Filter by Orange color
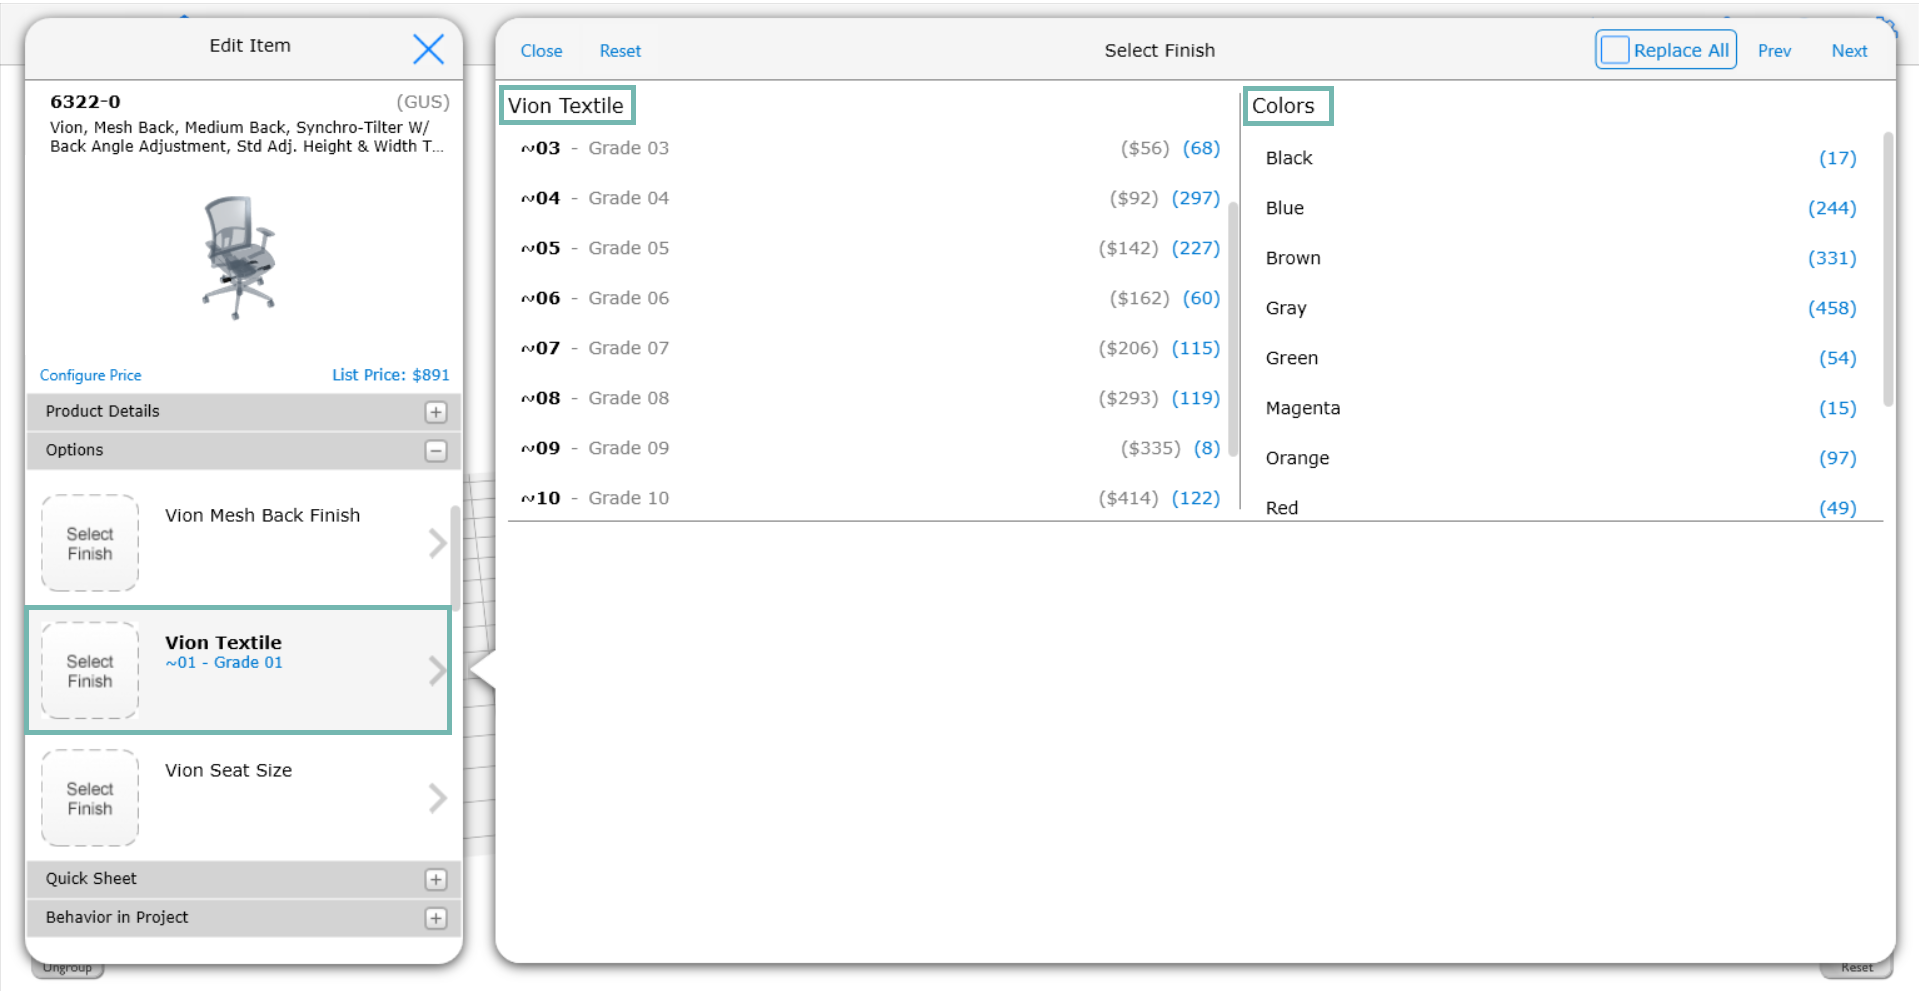1919x991 pixels. (x=1561, y=458)
